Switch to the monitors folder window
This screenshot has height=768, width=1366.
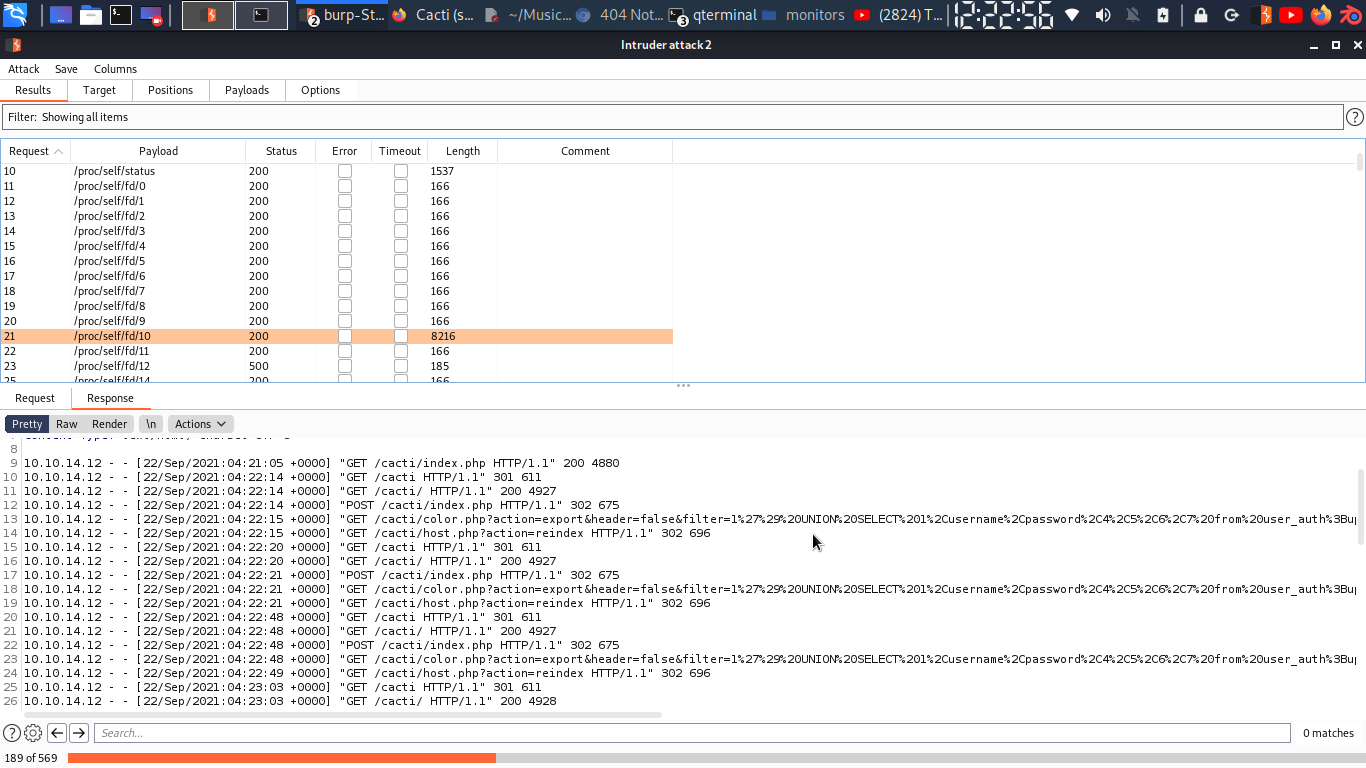click(803, 15)
